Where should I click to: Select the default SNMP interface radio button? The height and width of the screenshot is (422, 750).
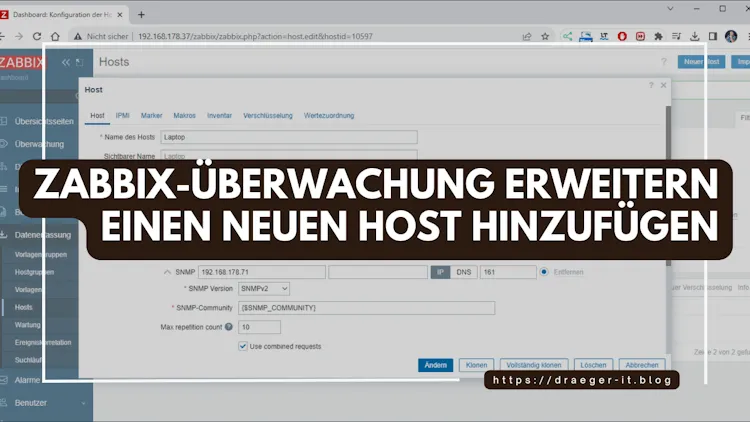(x=544, y=271)
